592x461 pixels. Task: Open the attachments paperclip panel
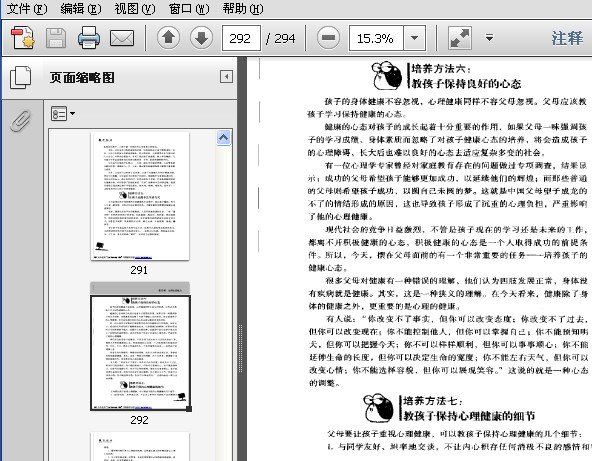(x=20, y=121)
